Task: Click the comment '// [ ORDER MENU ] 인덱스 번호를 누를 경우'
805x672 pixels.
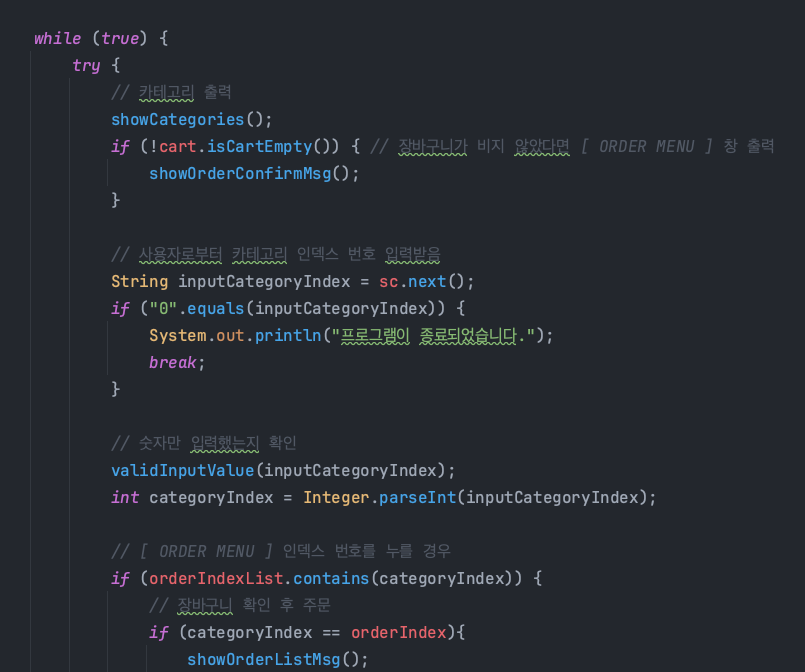Action: tap(281, 552)
